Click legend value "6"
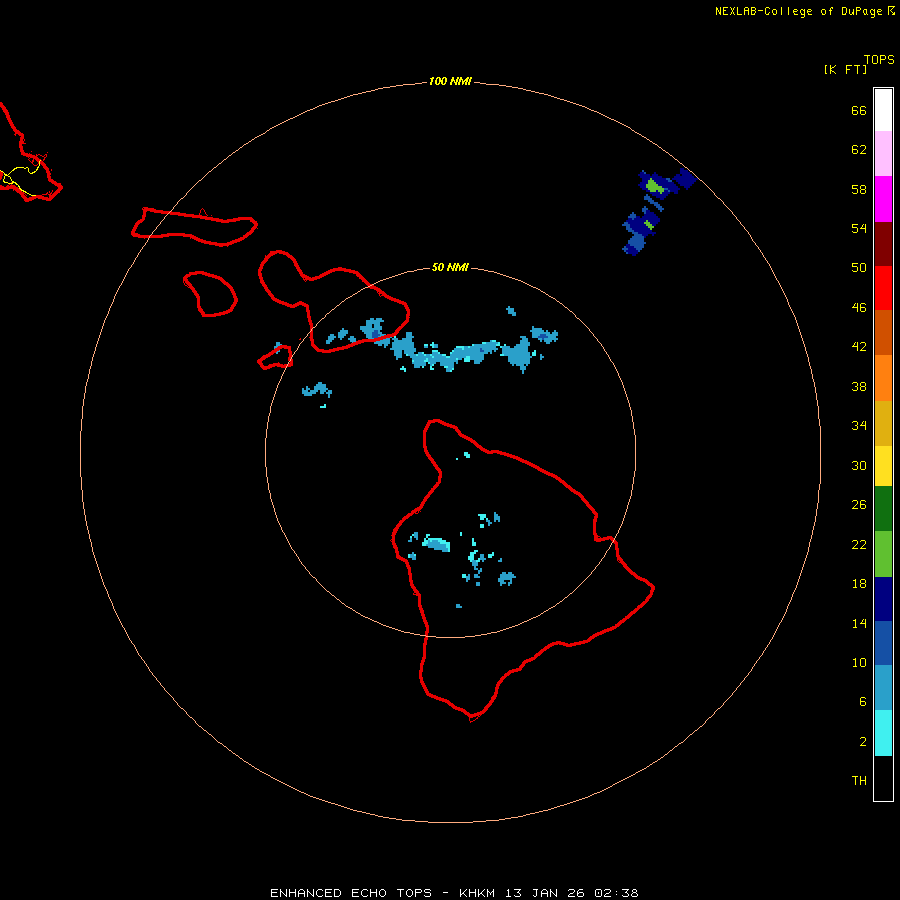The image size is (900, 900). pos(862,702)
